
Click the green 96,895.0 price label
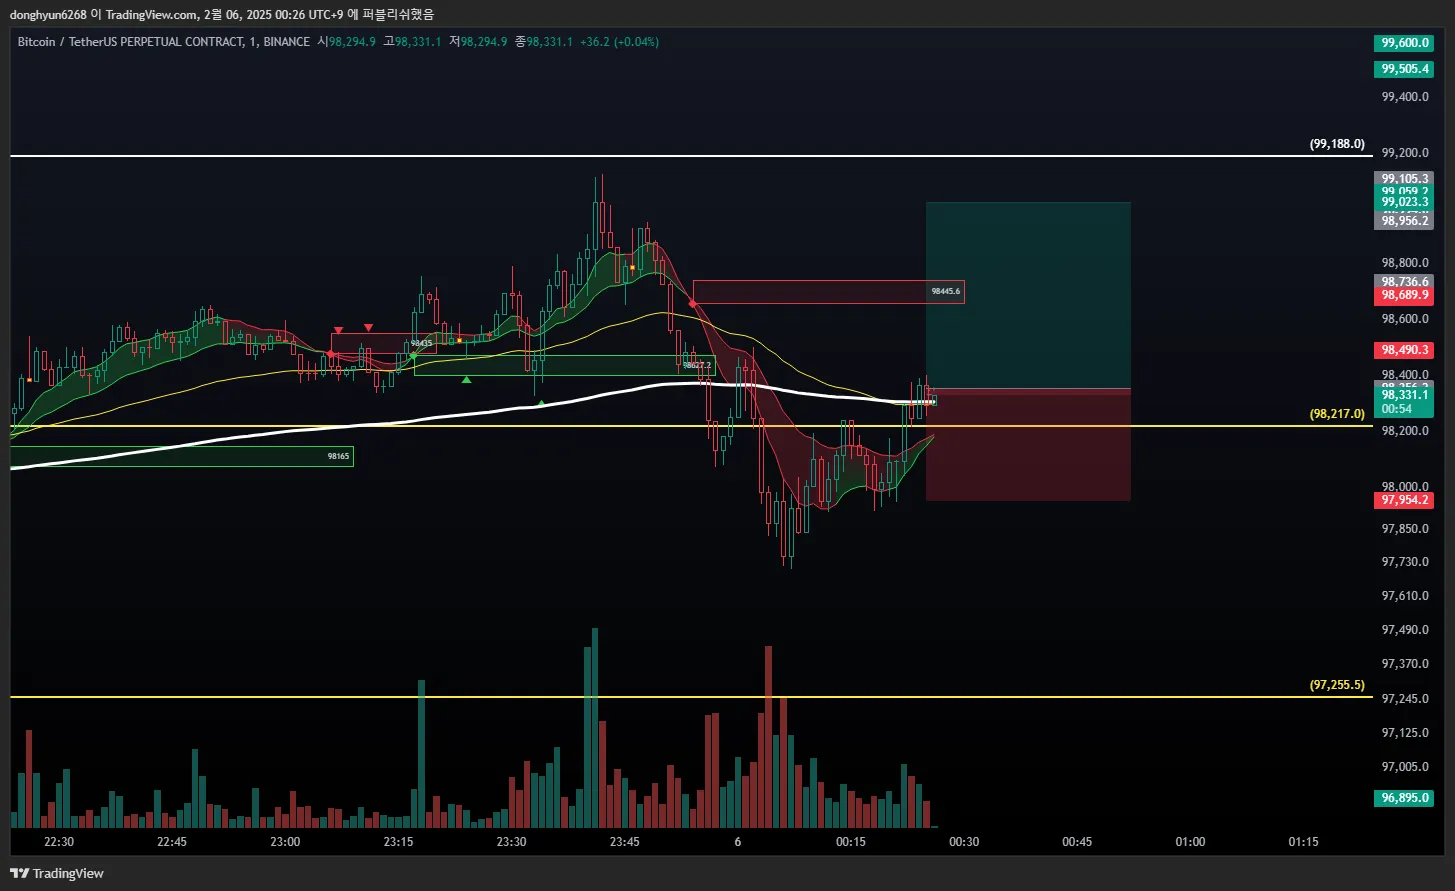pos(1404,798)
